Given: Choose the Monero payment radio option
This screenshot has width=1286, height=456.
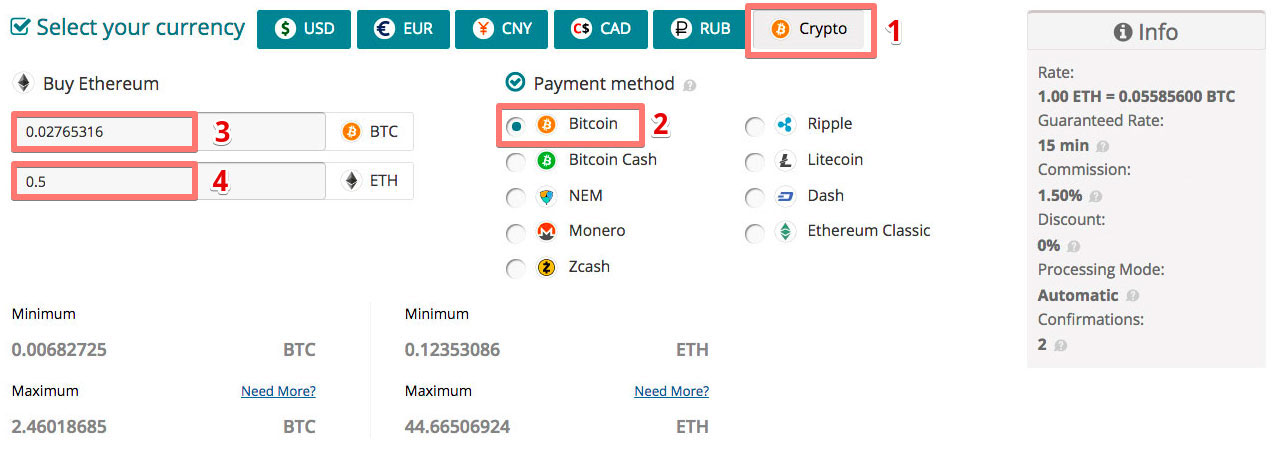Looking at the screenshot, I should click(515, 234).
